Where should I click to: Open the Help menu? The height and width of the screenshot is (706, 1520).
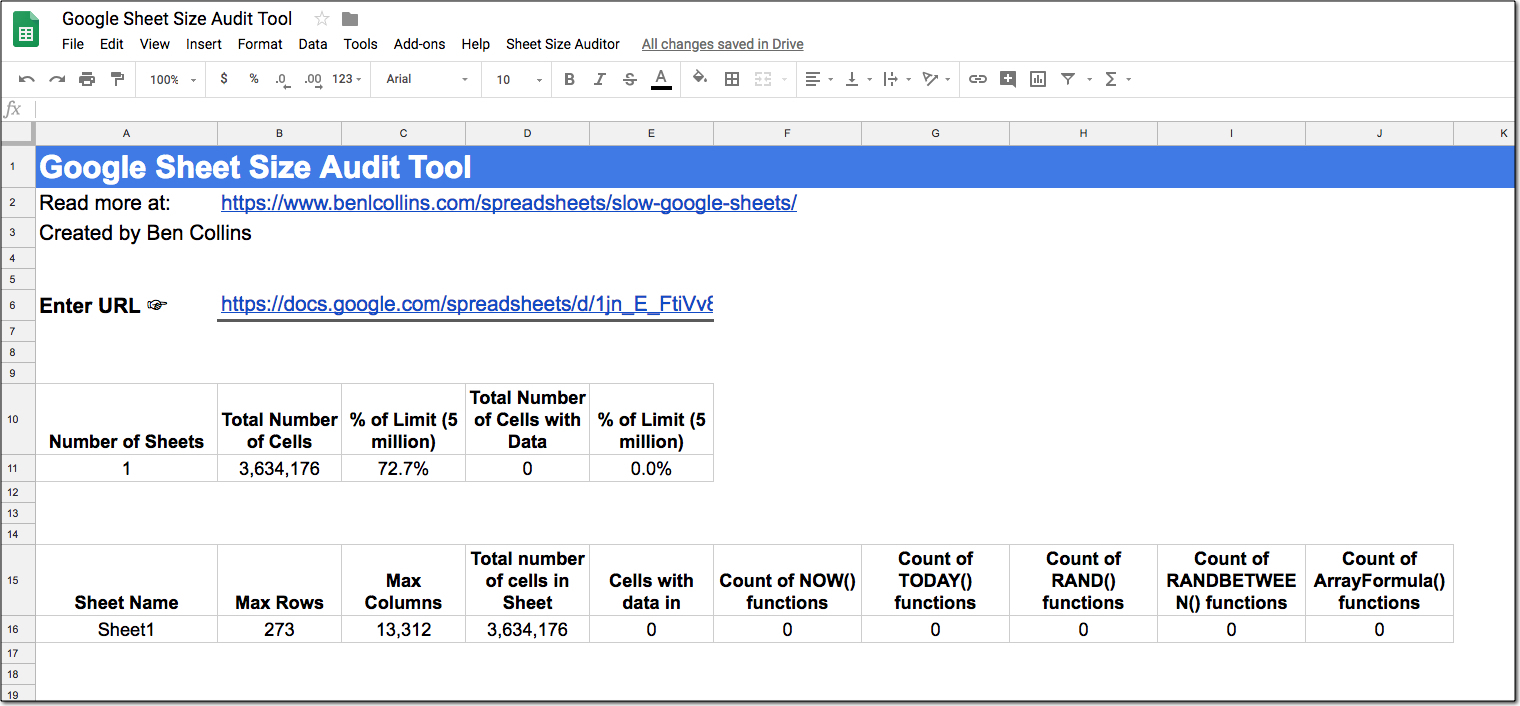(x=476, y=44)
